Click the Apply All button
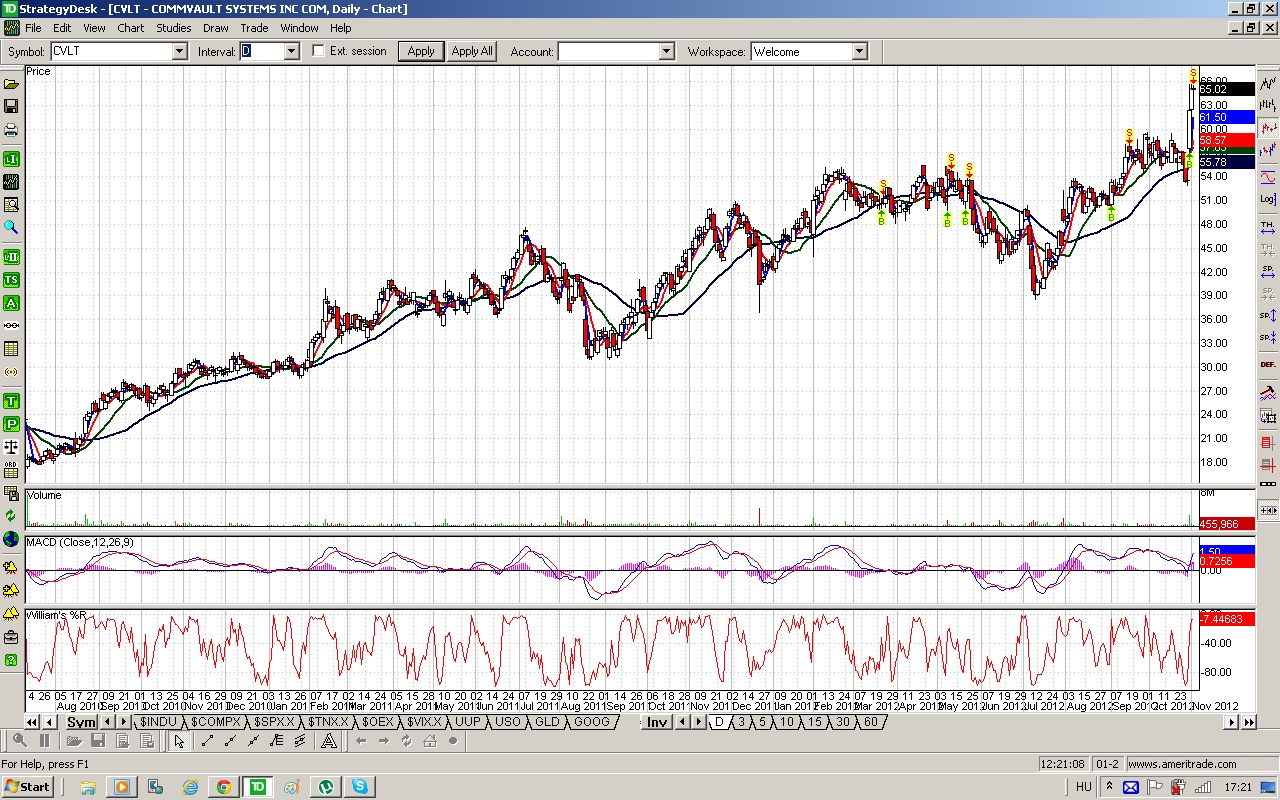This screenshot has height=800, width=1280. tap(472, 51)
